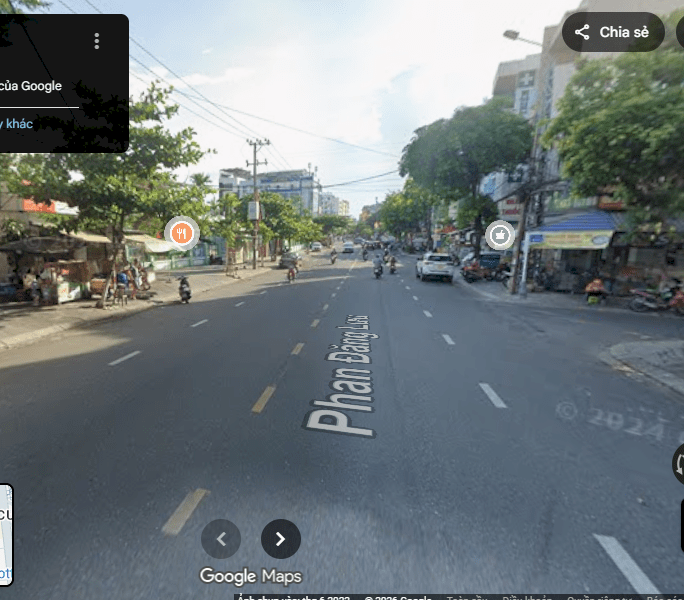Open the 'Quyền riêng tư' privacy link
This screenshot has width=684, height=600.
pyautogui.click(x=600, y=597)
